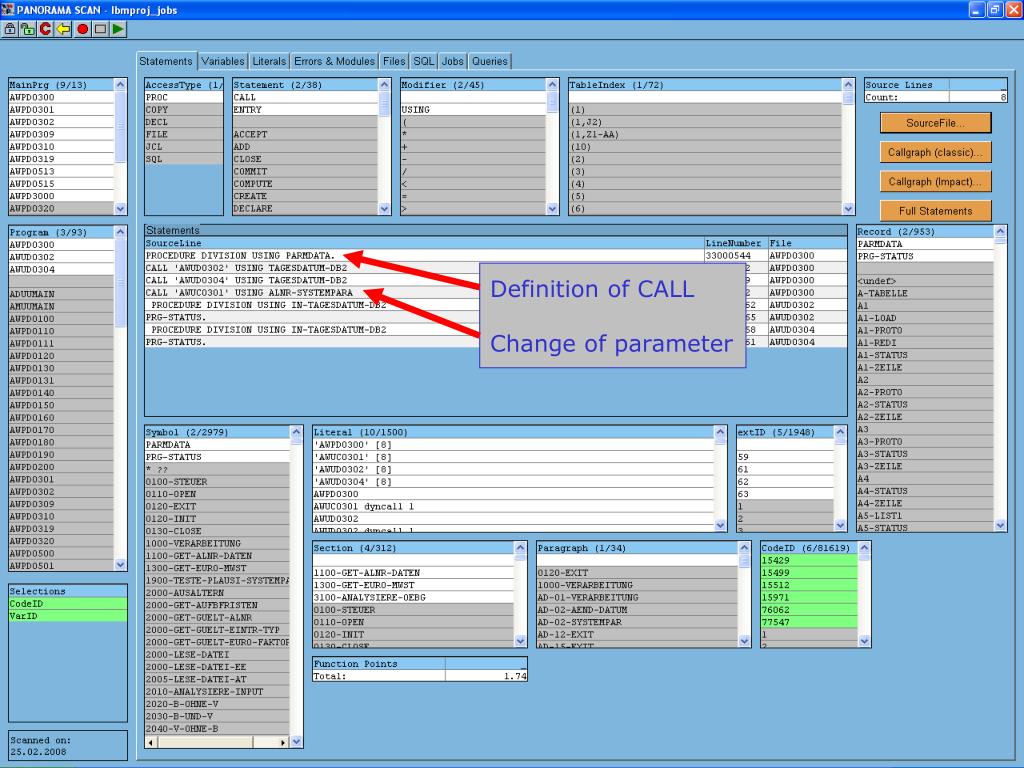Image resolution: width=1024 pixels, height=768 pixels.
Task: Select CodeID 77547
Action: [808, 622]
